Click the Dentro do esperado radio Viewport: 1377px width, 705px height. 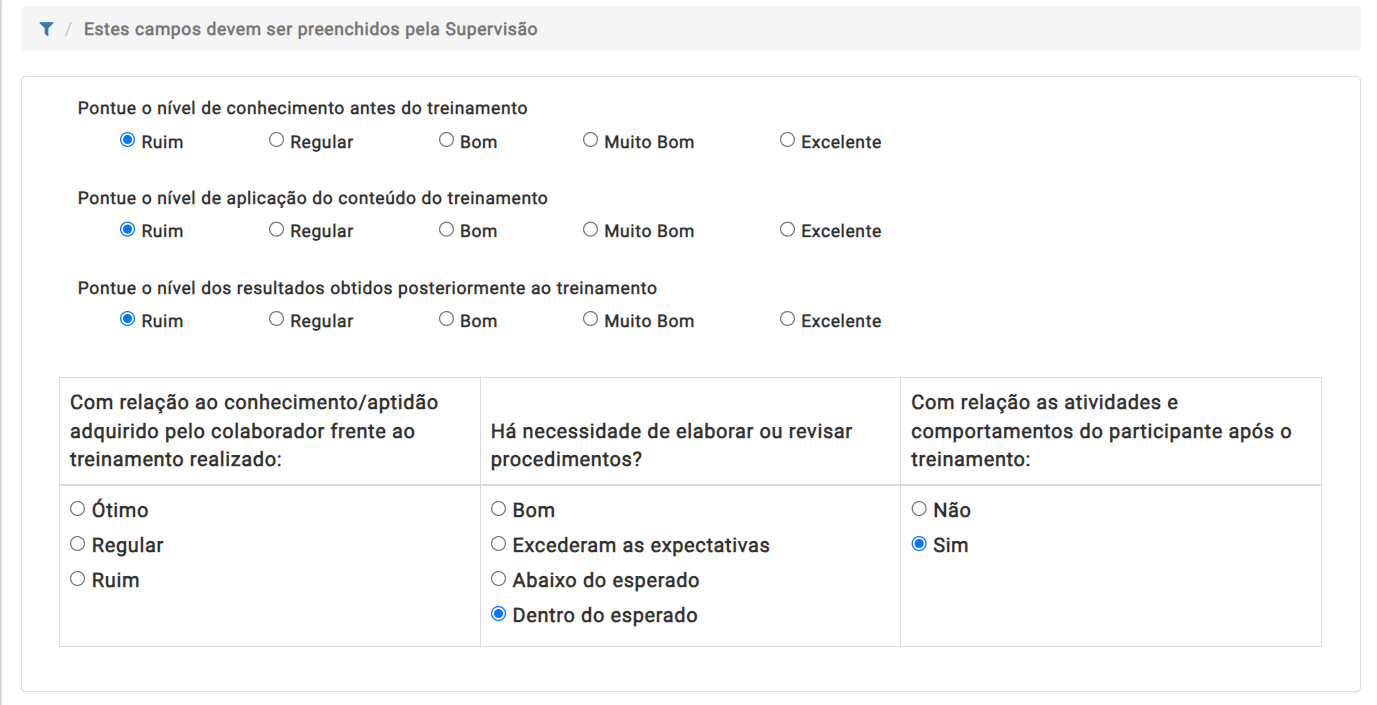pos(499,614)
